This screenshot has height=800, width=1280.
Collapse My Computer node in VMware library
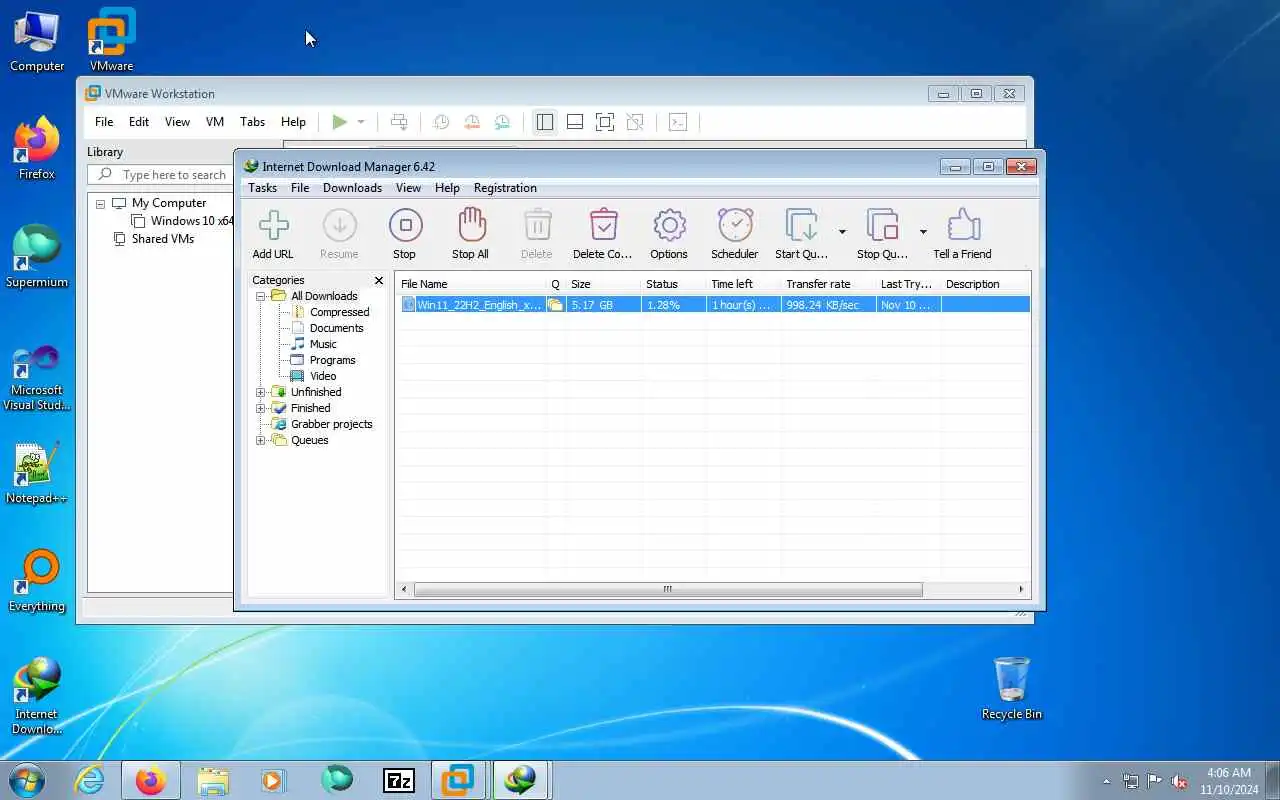100,203
